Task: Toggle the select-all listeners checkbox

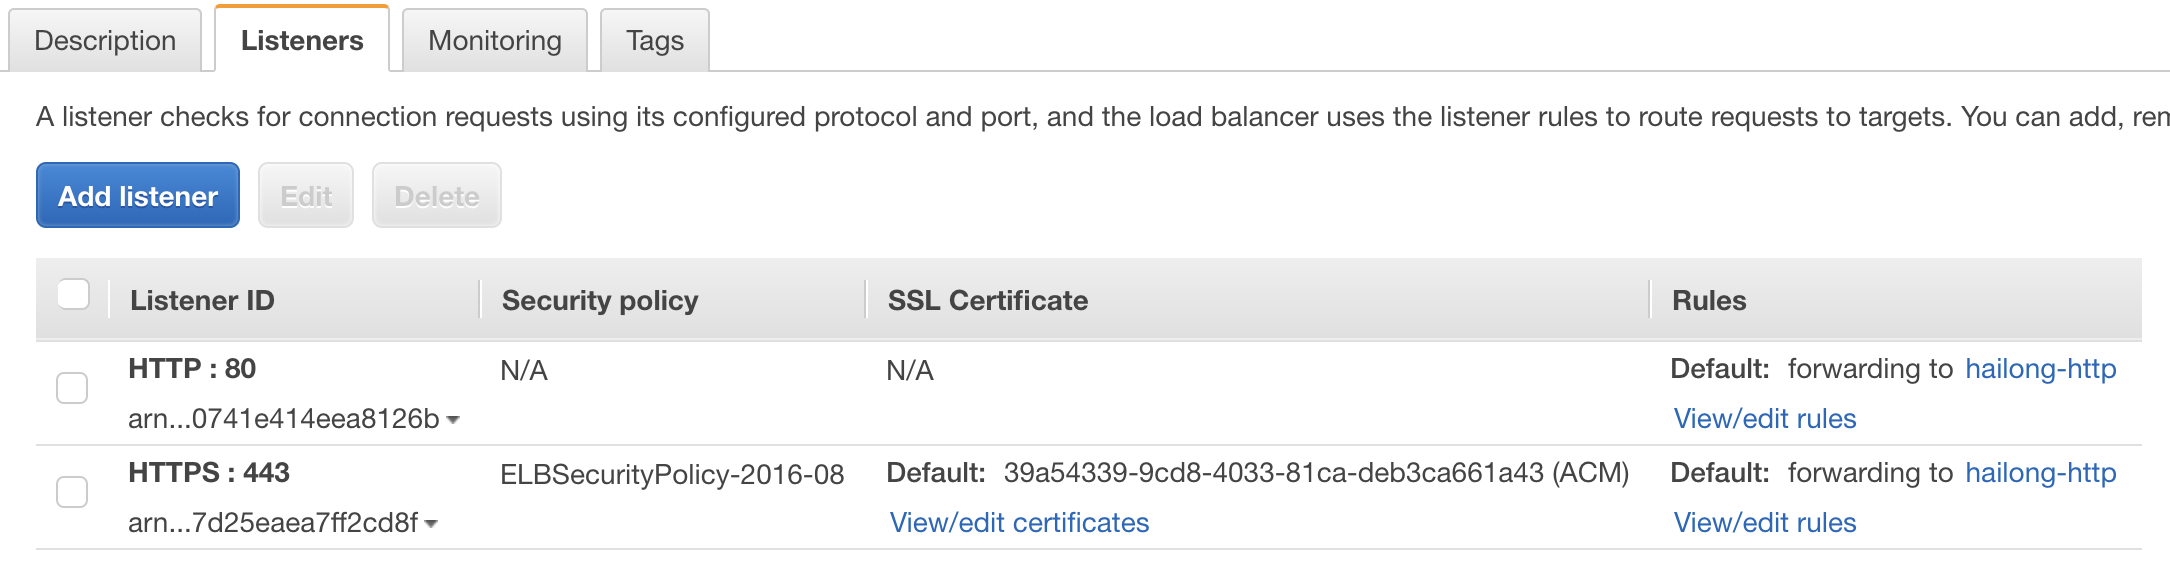Action: [x=74, y=295]
